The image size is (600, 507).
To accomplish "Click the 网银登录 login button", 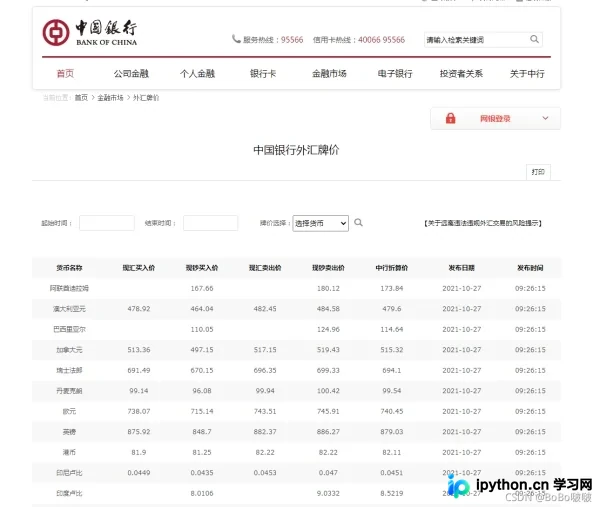I will coord(496,119).
